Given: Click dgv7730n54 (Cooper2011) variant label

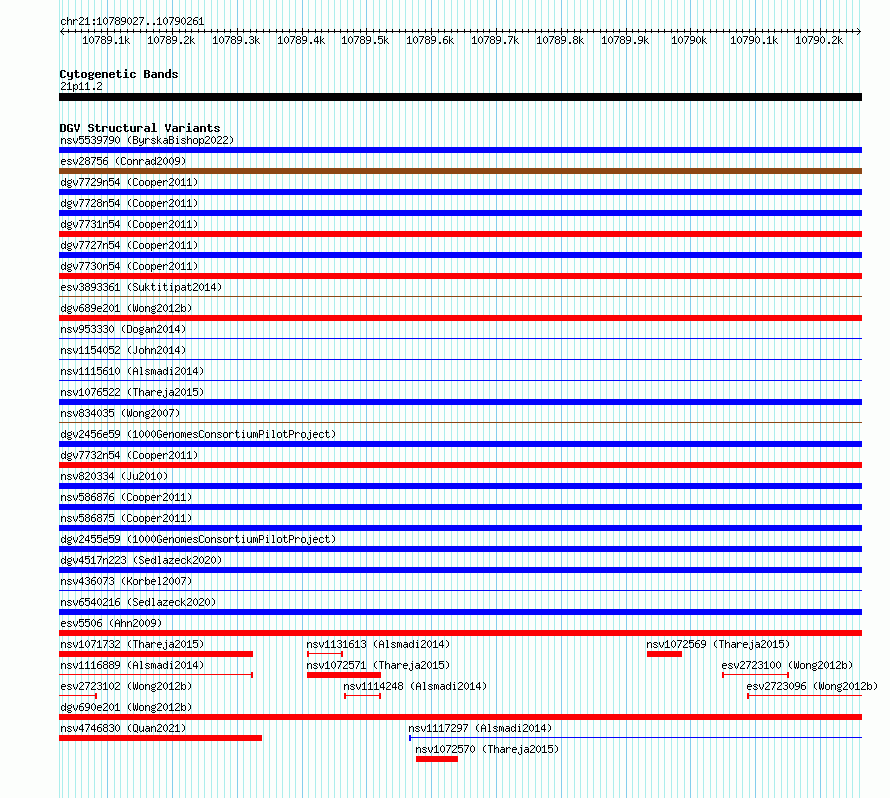Looking at the screenshot, I should click(x=129, y=266).
